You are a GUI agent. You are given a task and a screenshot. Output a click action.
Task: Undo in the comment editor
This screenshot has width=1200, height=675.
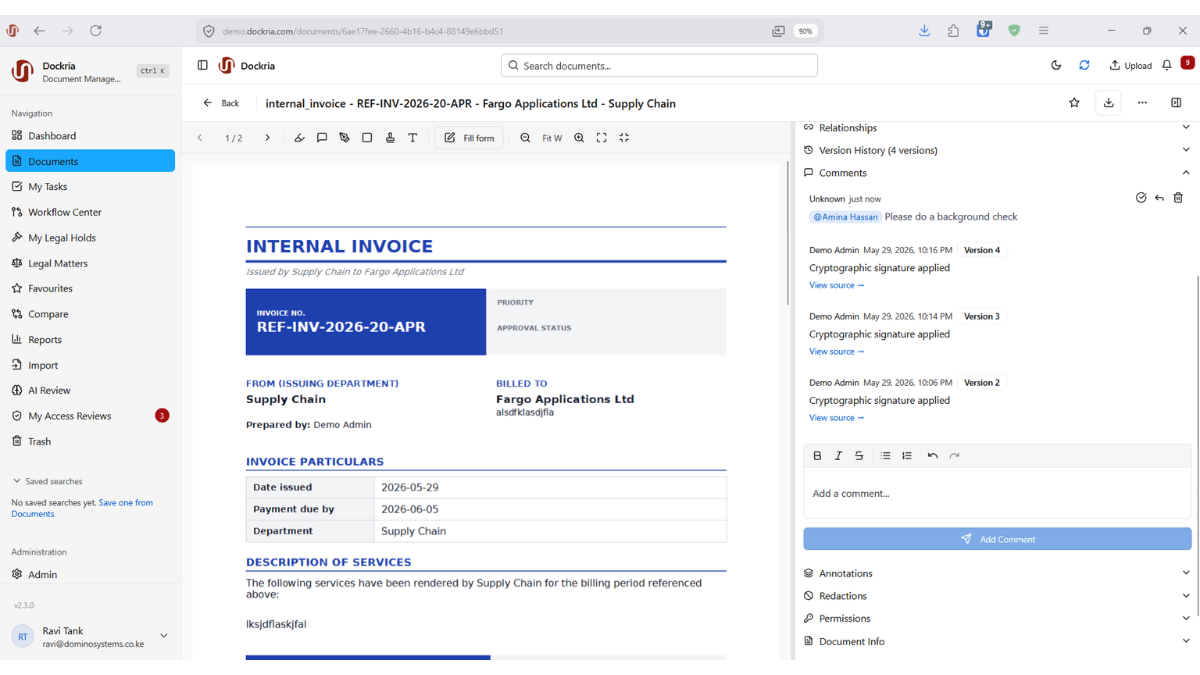click(x=933, y=456)
